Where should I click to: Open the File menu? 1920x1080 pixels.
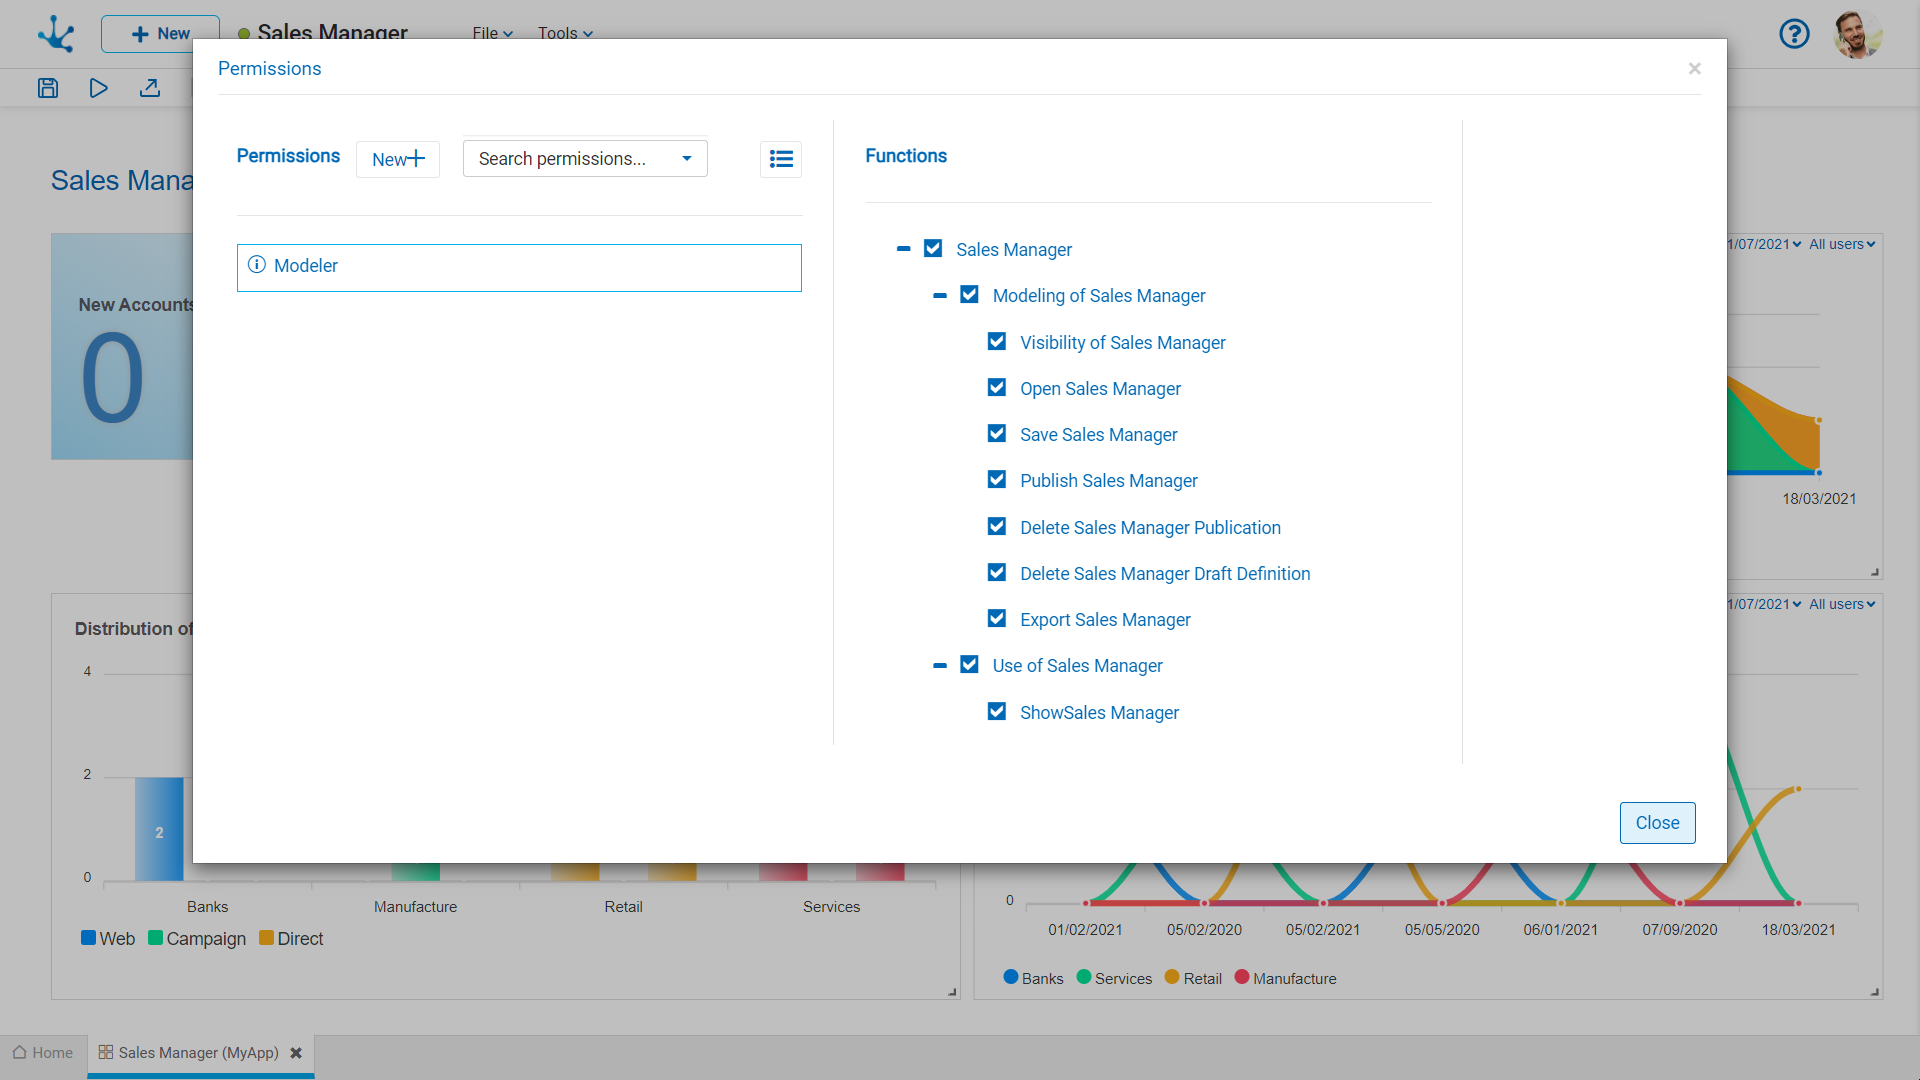point(492,33)
